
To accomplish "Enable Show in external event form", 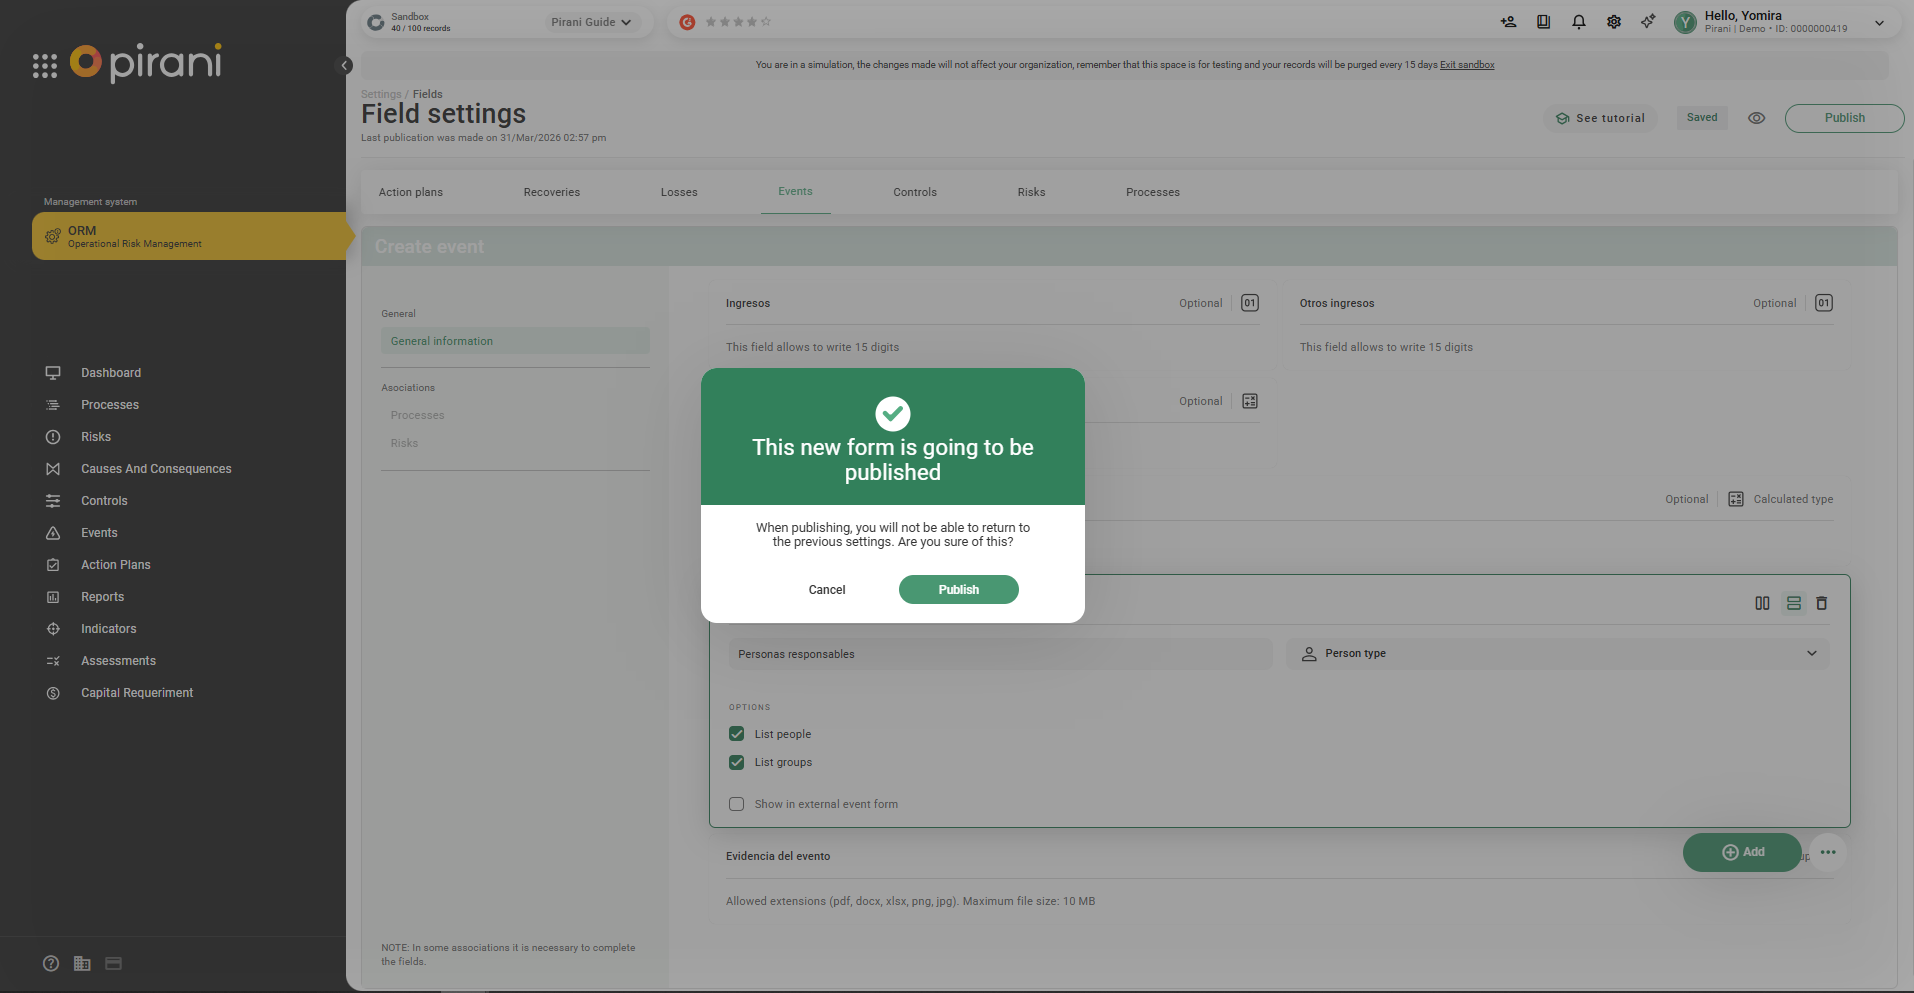I will pyautogui.click(x=737, y=804).
